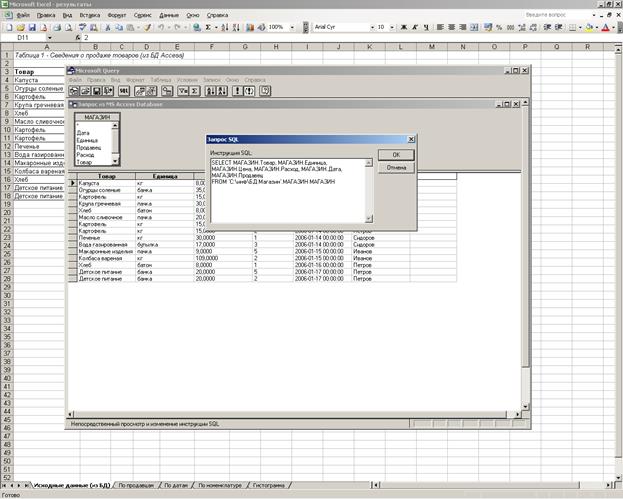Click the Товар column header in query grid
The width and height of the screenshot is (623, 499).
click(x=106, y=176)
